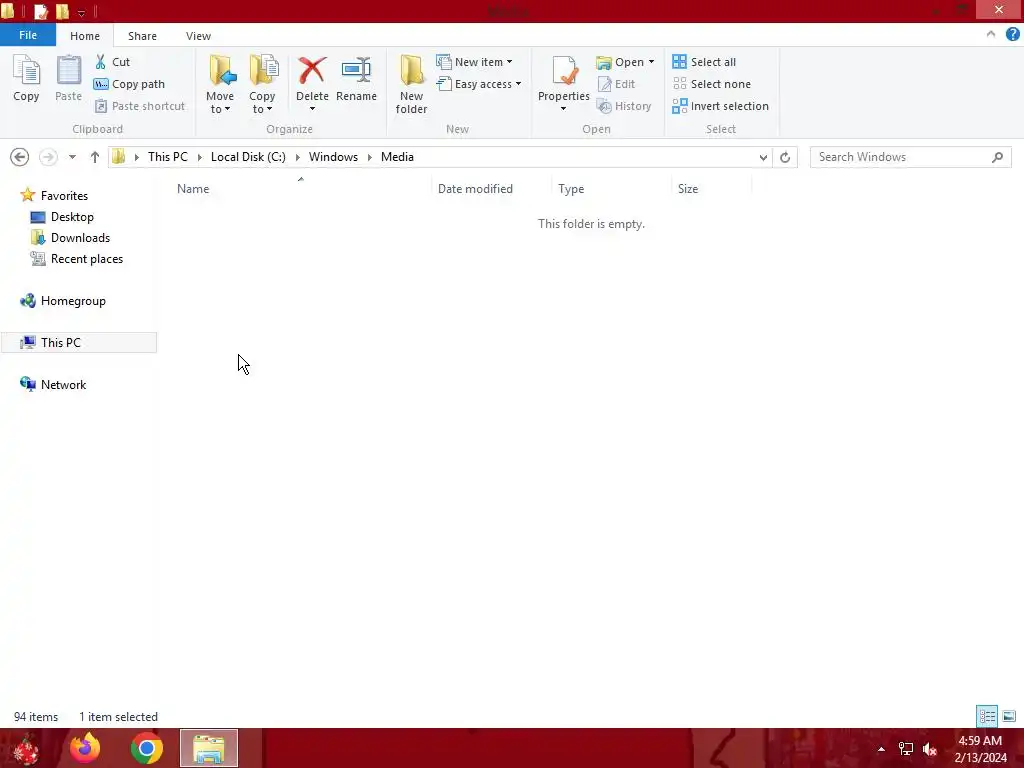Select Network in the navigation pane

[x=53, y=385]
